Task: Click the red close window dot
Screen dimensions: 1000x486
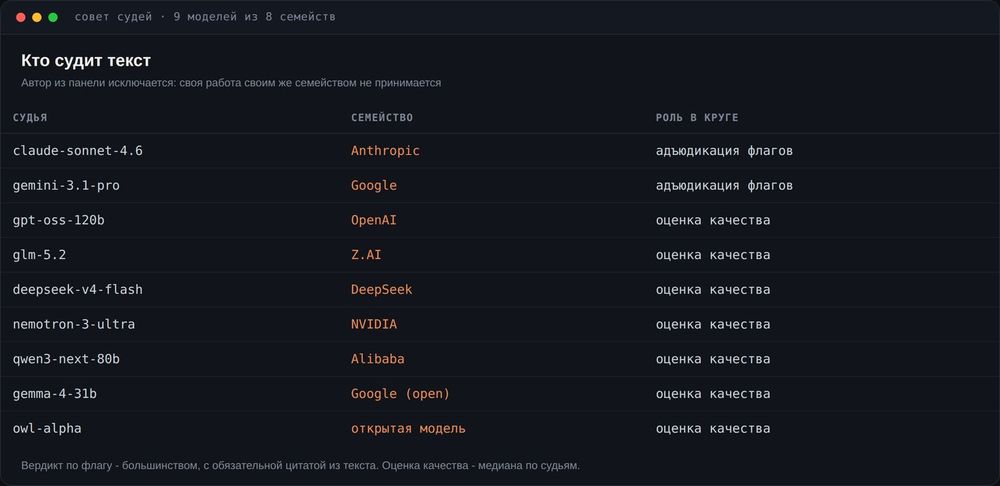Action: 20,17
